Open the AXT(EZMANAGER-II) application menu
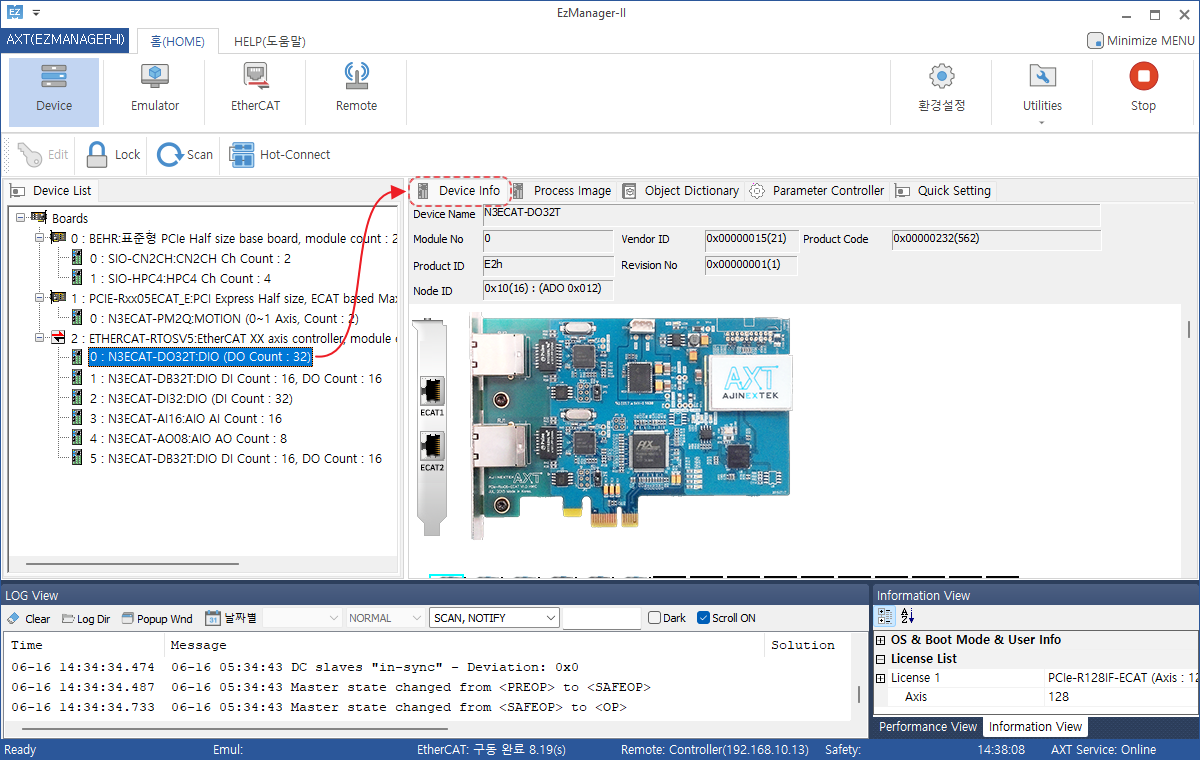This screenshot has height=760, width=1200. tap(65, 41)
